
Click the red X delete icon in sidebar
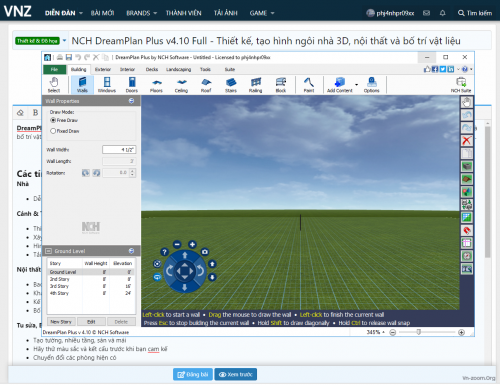click(x=467, y=140)
